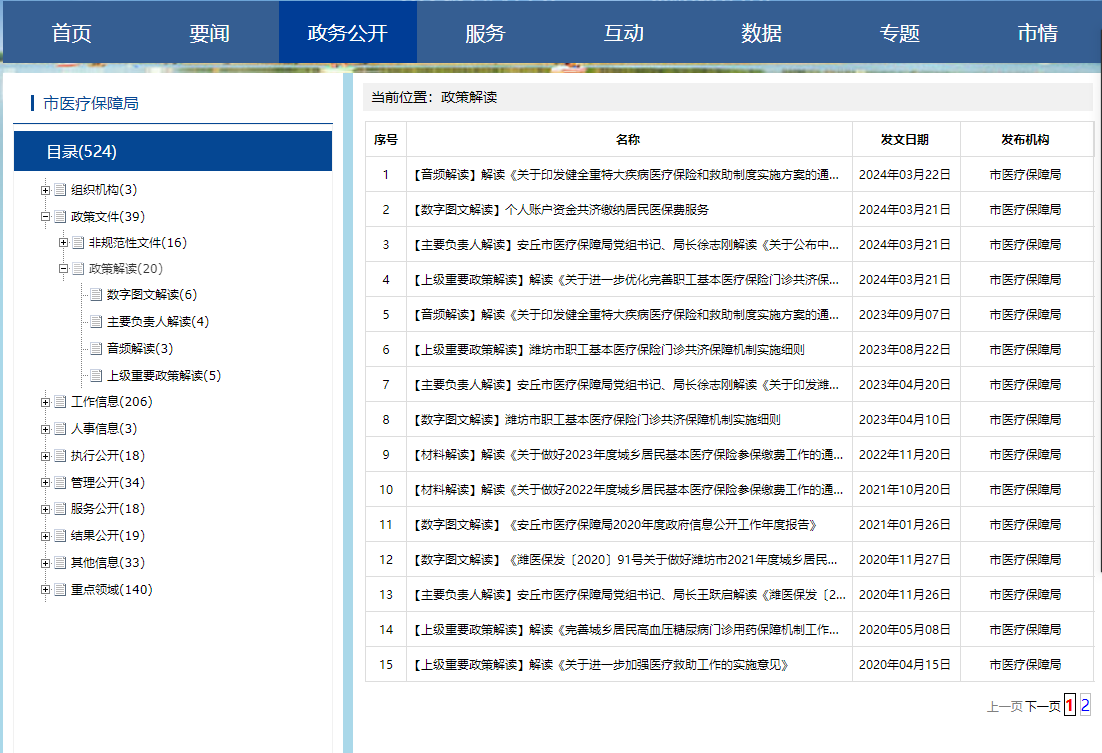Open the 【主要负责人解读】 article dated 2023年04月20日

click(626, 385)
